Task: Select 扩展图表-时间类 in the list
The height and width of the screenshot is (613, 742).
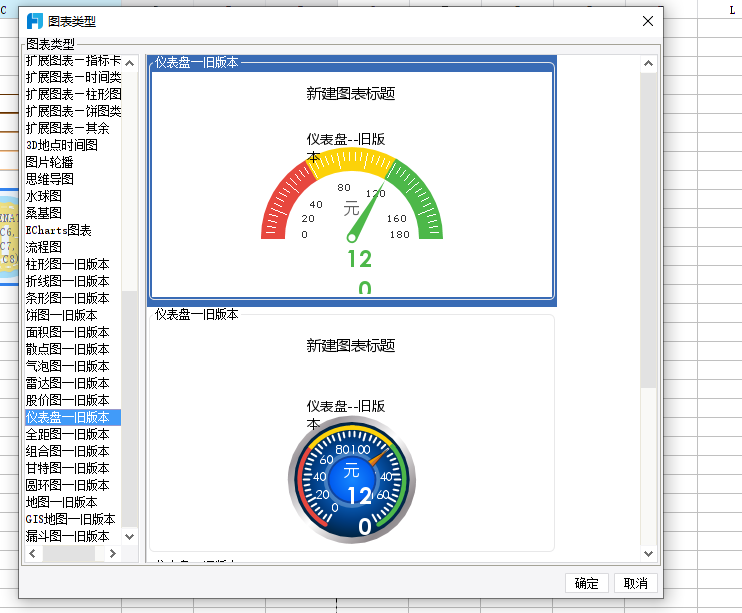Action: click(x=73, y=78)
